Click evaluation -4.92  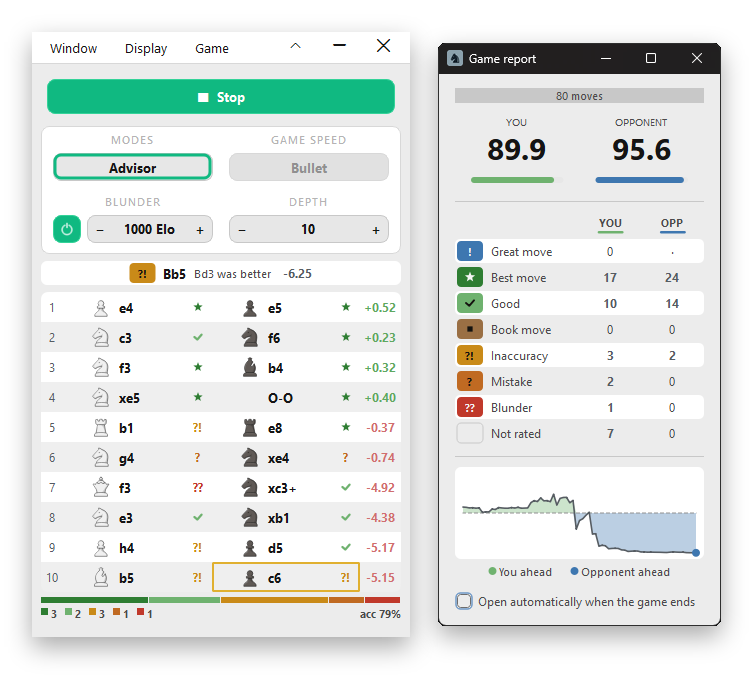pos(380,488)
